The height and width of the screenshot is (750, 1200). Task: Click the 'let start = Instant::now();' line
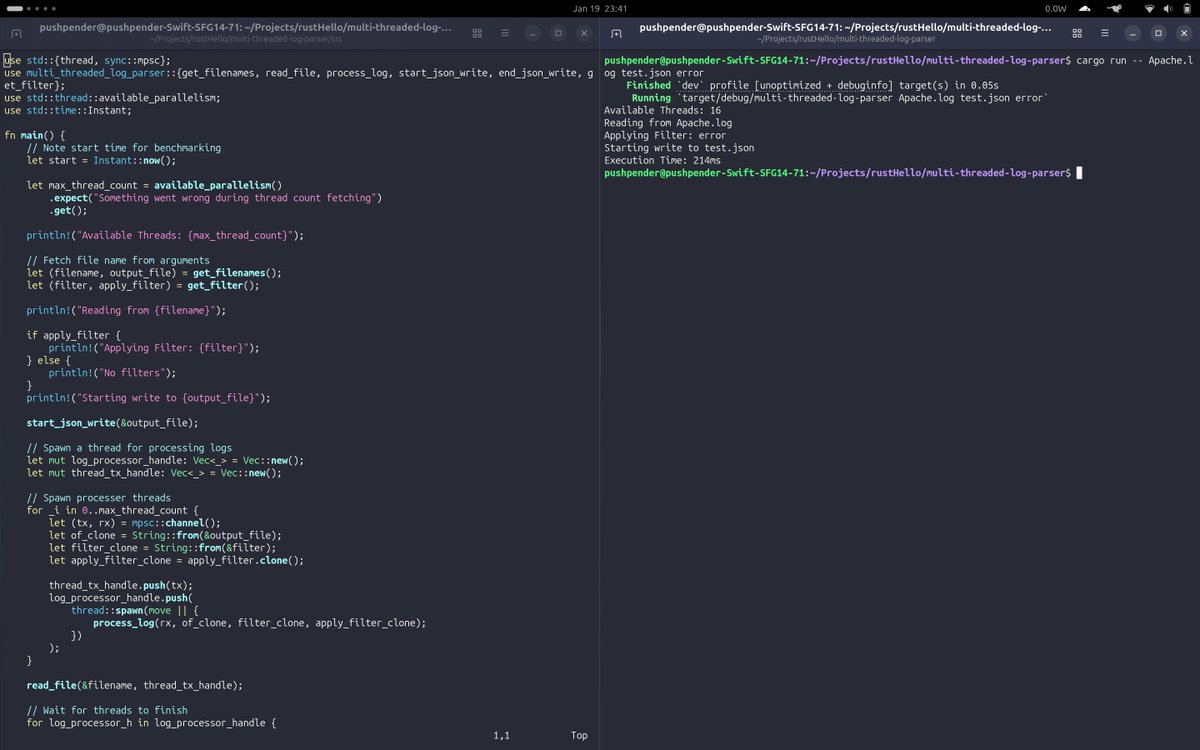pyautogui.click(x=101, y=160)
